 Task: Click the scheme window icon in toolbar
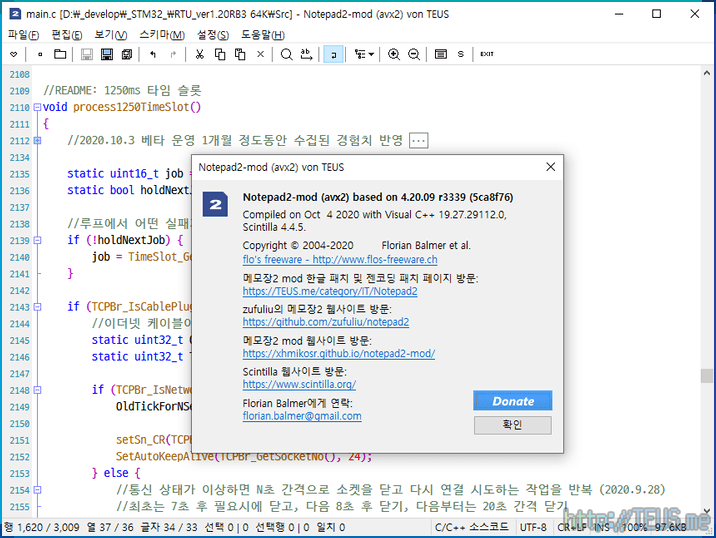[441, 54]
